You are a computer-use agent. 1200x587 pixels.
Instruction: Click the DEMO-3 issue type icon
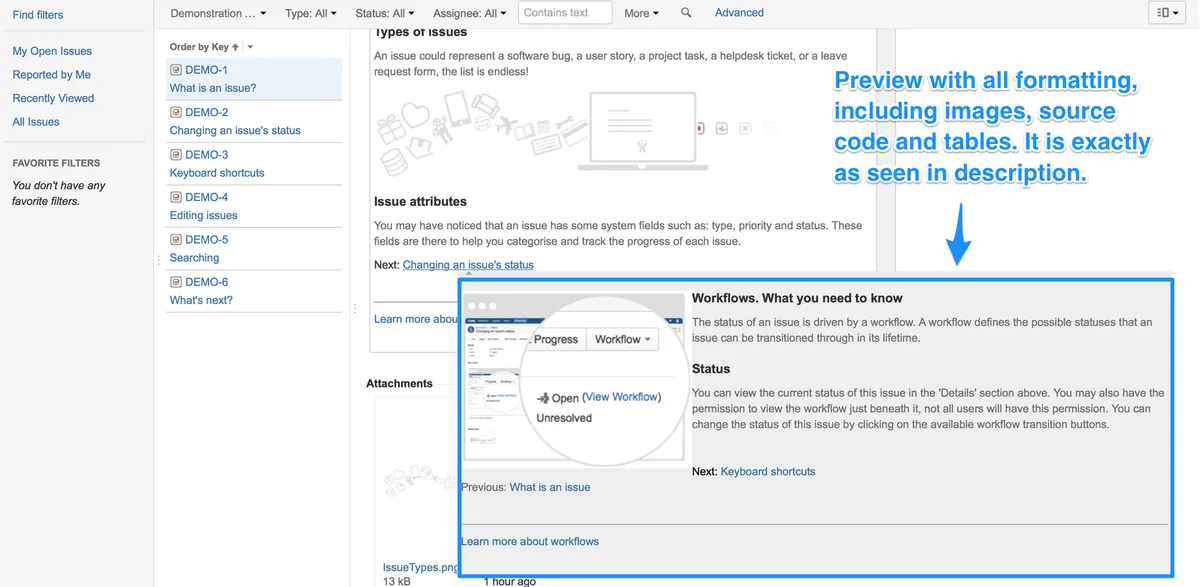click(176, 155)
